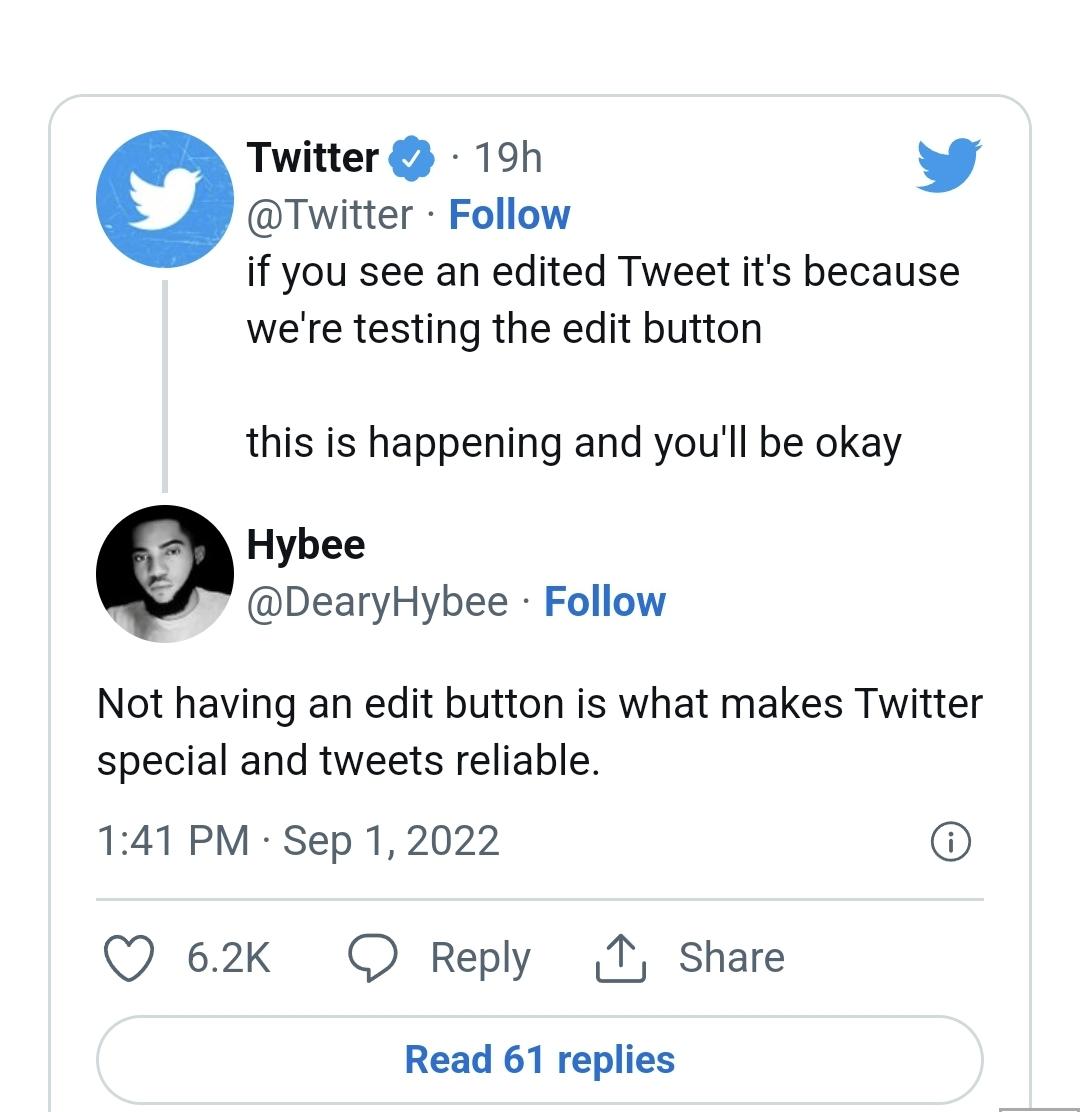Screen dimensions: 1080x1112
Task: Open the Twitter account's blue profile avatar
Action: pyautogui.click(x=164, y=199)
